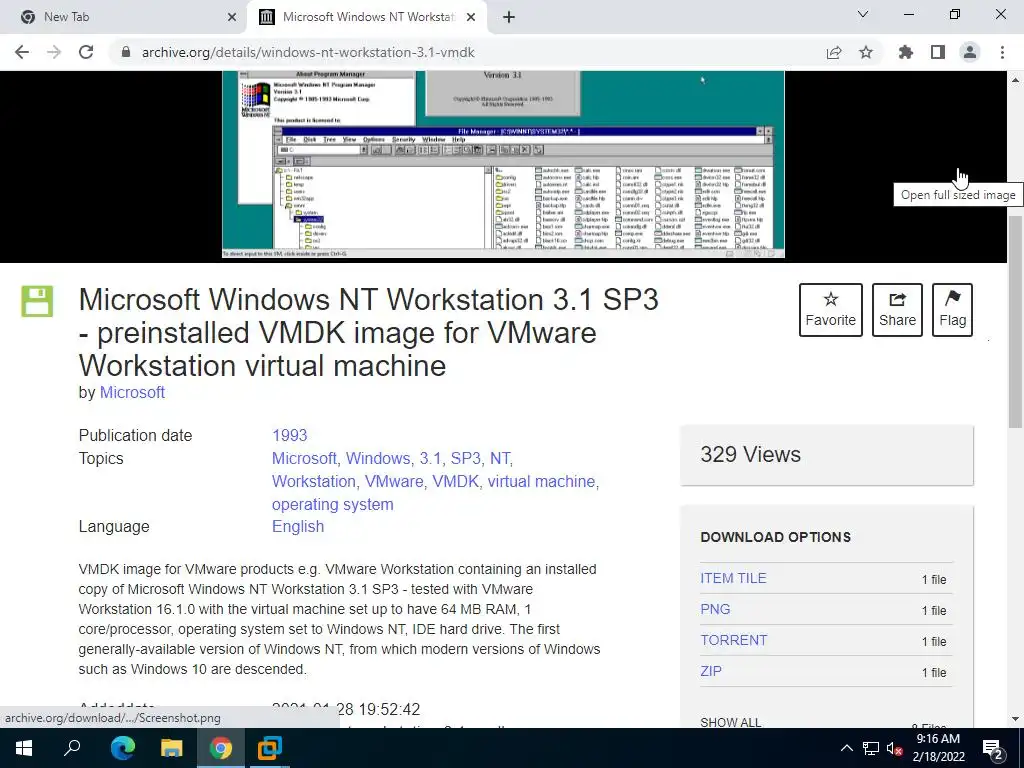This screenshot has width=1024, height=768.
Task: Open the notification center icon
Action: point(993,749)
